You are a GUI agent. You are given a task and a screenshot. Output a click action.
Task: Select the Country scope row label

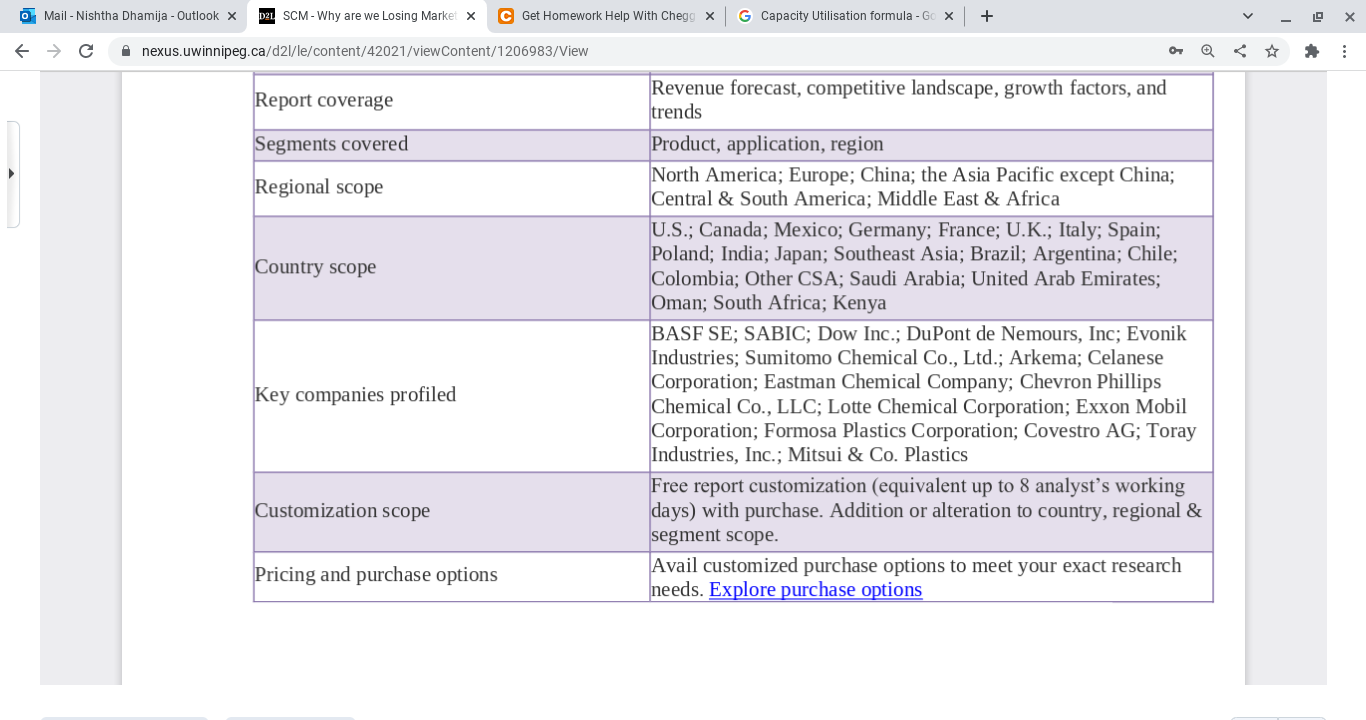click(315, 267)
